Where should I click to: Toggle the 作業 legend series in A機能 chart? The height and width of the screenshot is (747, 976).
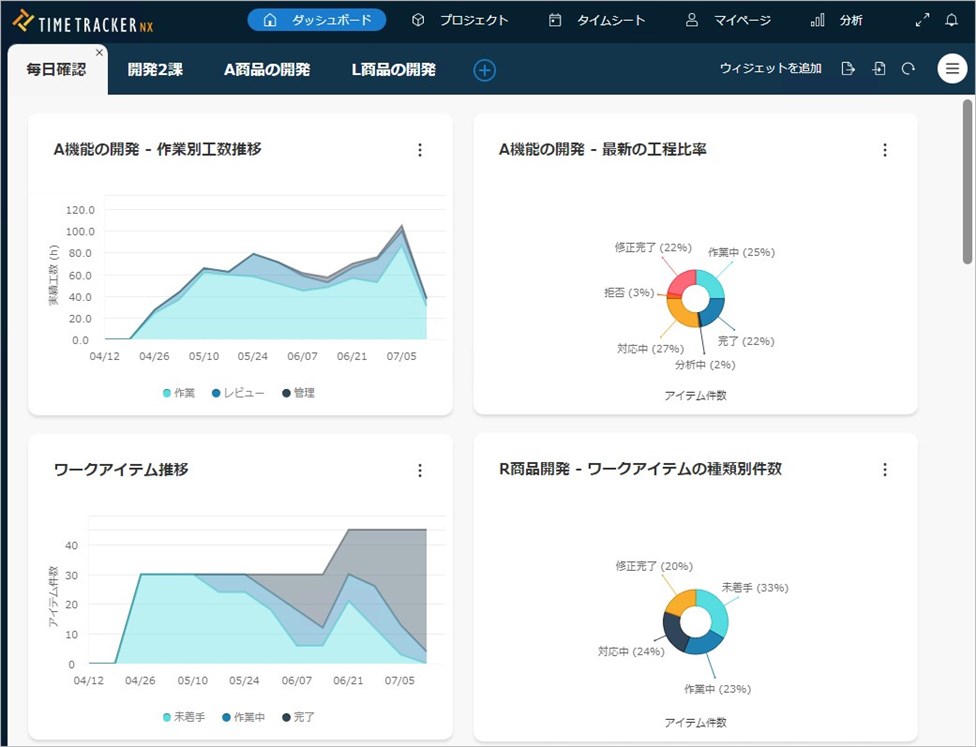(181, 393)
